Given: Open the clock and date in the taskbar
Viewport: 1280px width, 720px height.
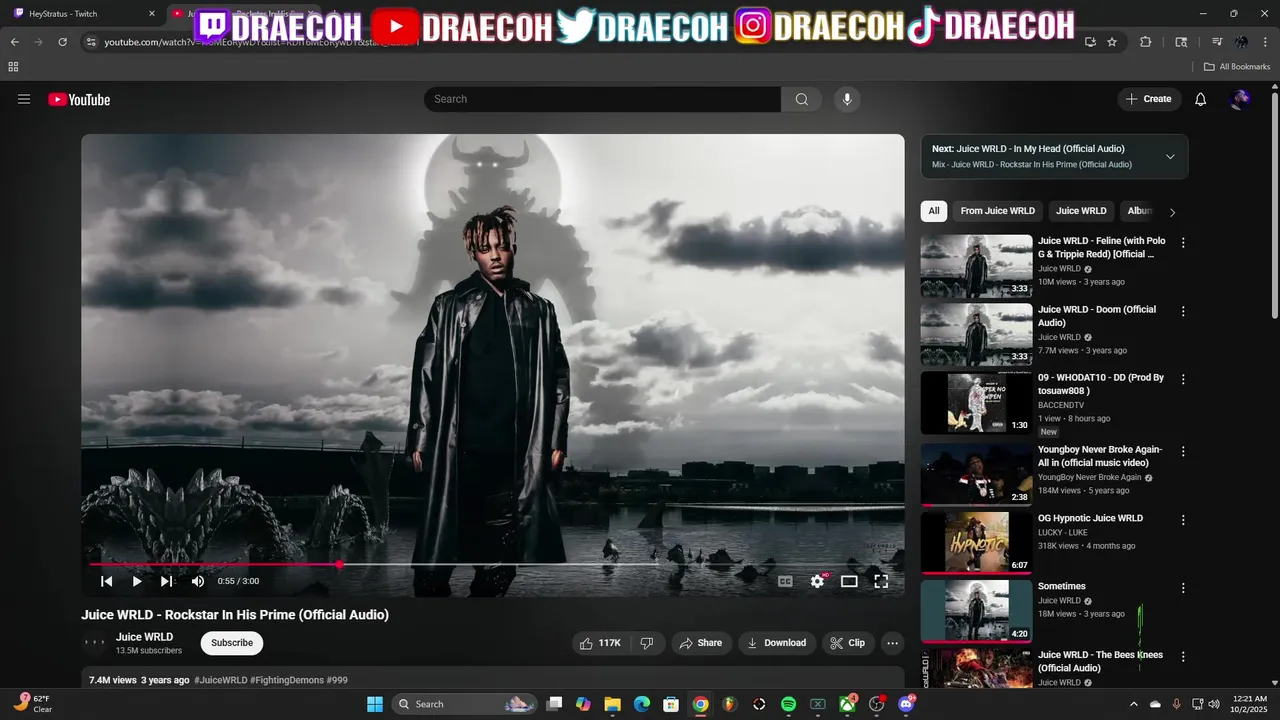Looking at the screenshot, I should pyautogui.click(x=1249, y=704).
